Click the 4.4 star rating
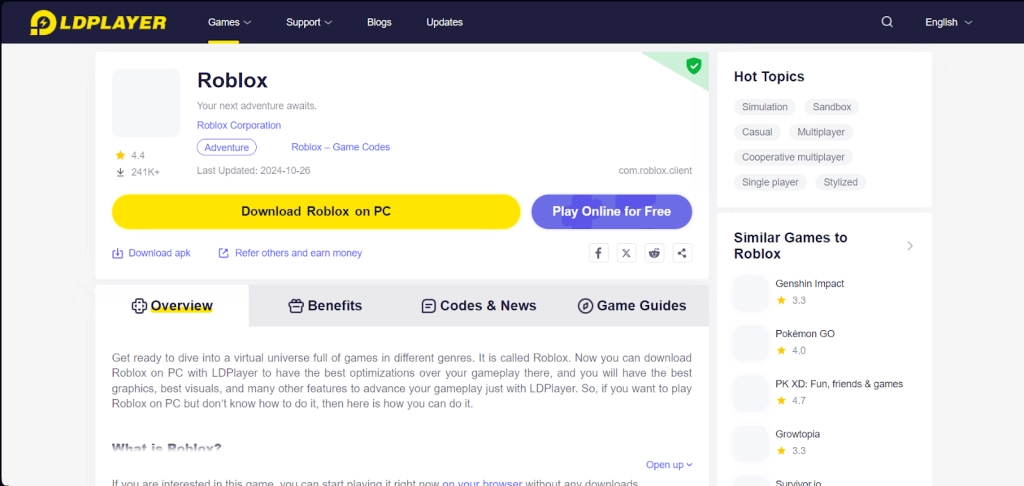The height and width of the screenshot is (486, 1024). [130, 155]
